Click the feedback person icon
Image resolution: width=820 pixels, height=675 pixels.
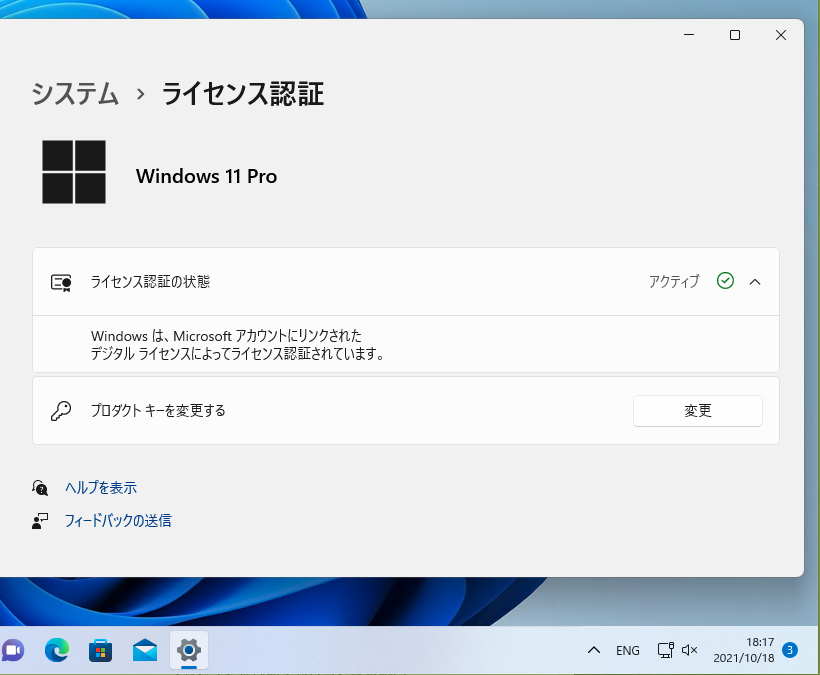coord(40,521)
